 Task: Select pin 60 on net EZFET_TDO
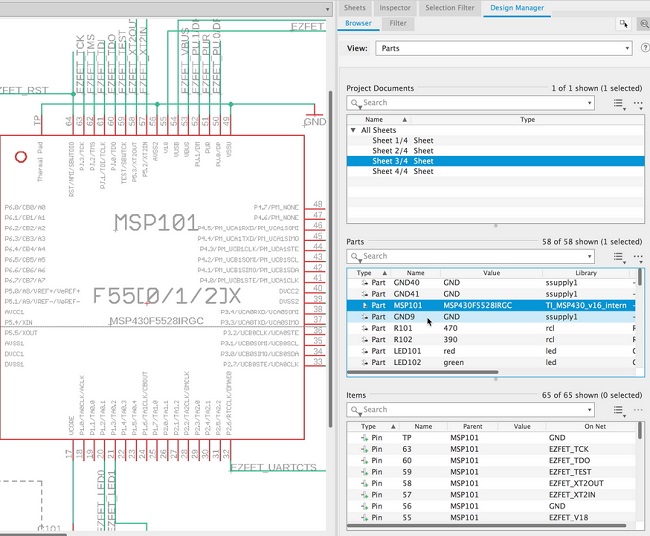(x=491, y=461)
